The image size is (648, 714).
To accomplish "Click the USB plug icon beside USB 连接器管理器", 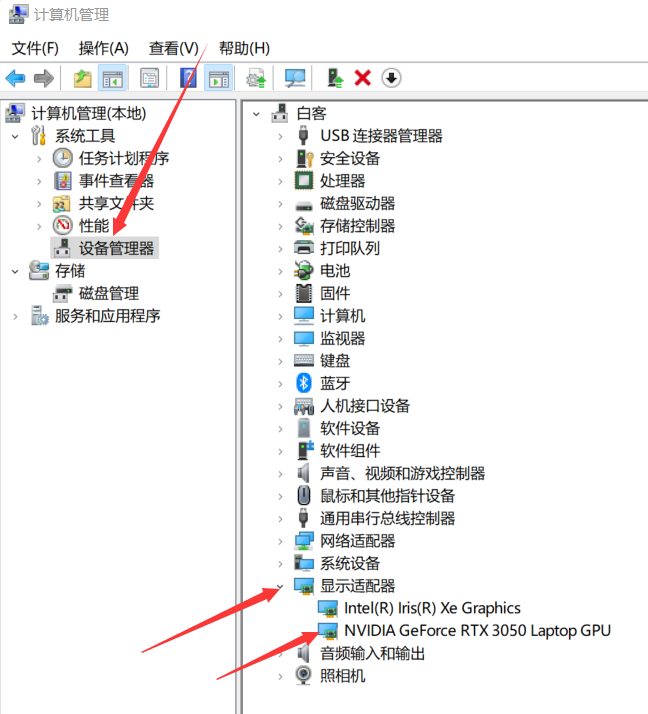I will [x=303, y=136].
